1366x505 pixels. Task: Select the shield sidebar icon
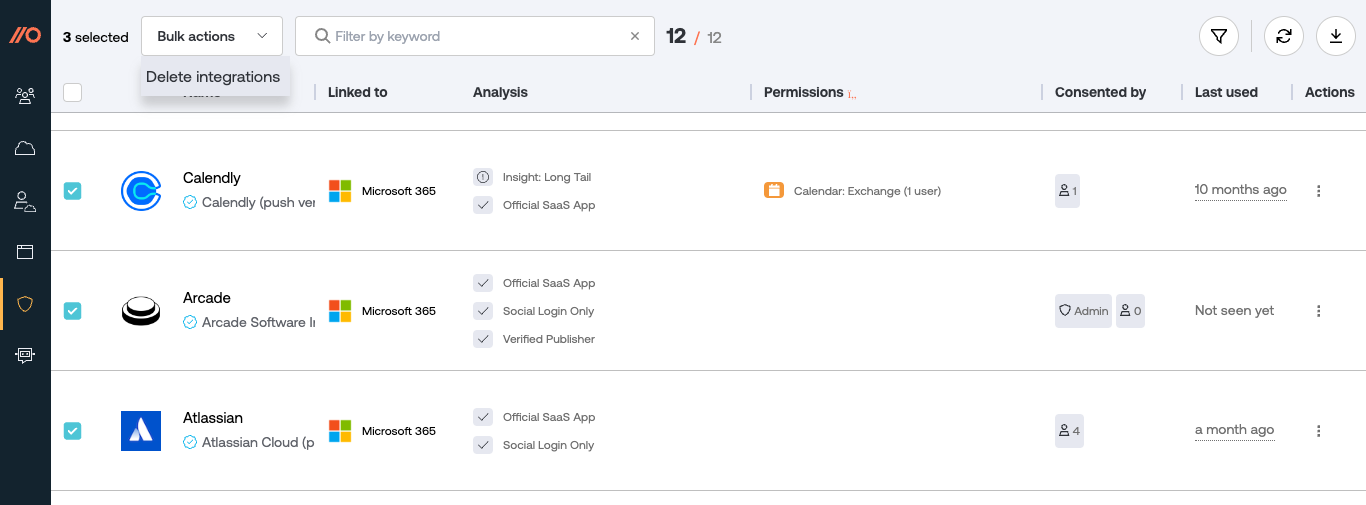tap(25, 304)
